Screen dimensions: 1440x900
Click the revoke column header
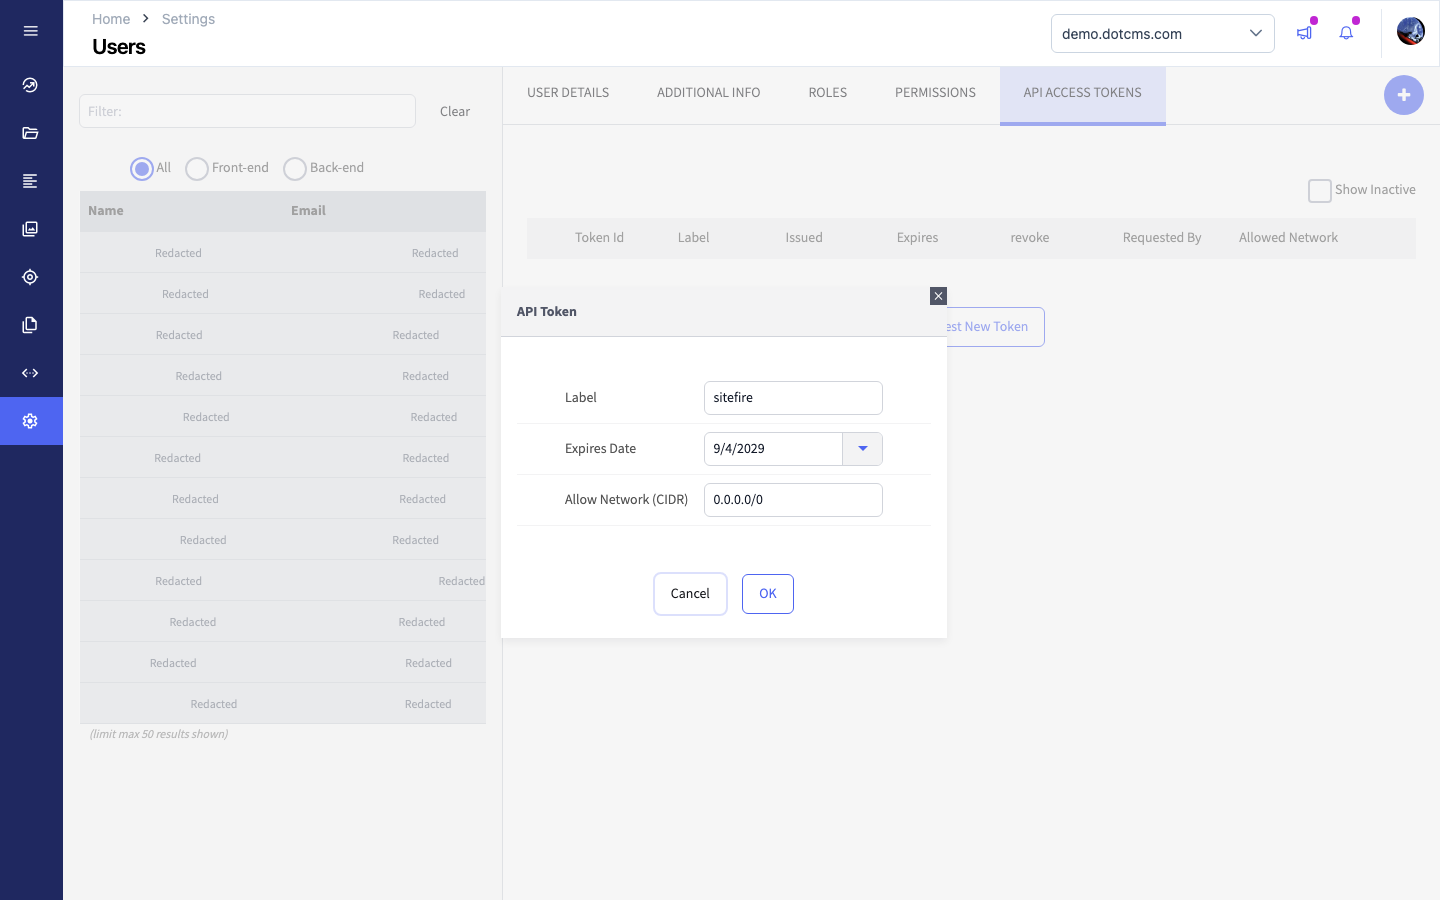[1030, 238]
